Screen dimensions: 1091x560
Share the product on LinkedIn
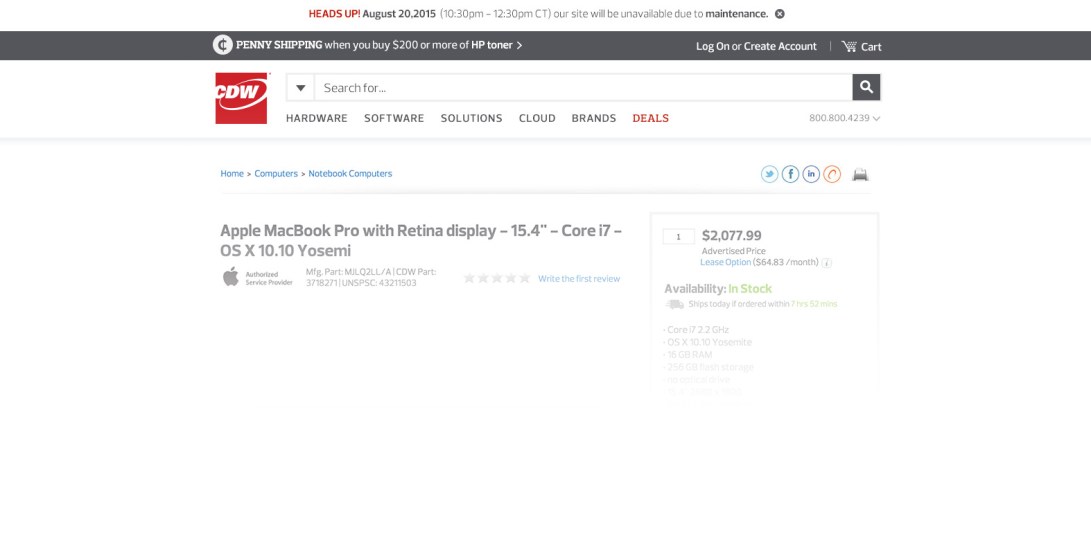pos(811,174)
